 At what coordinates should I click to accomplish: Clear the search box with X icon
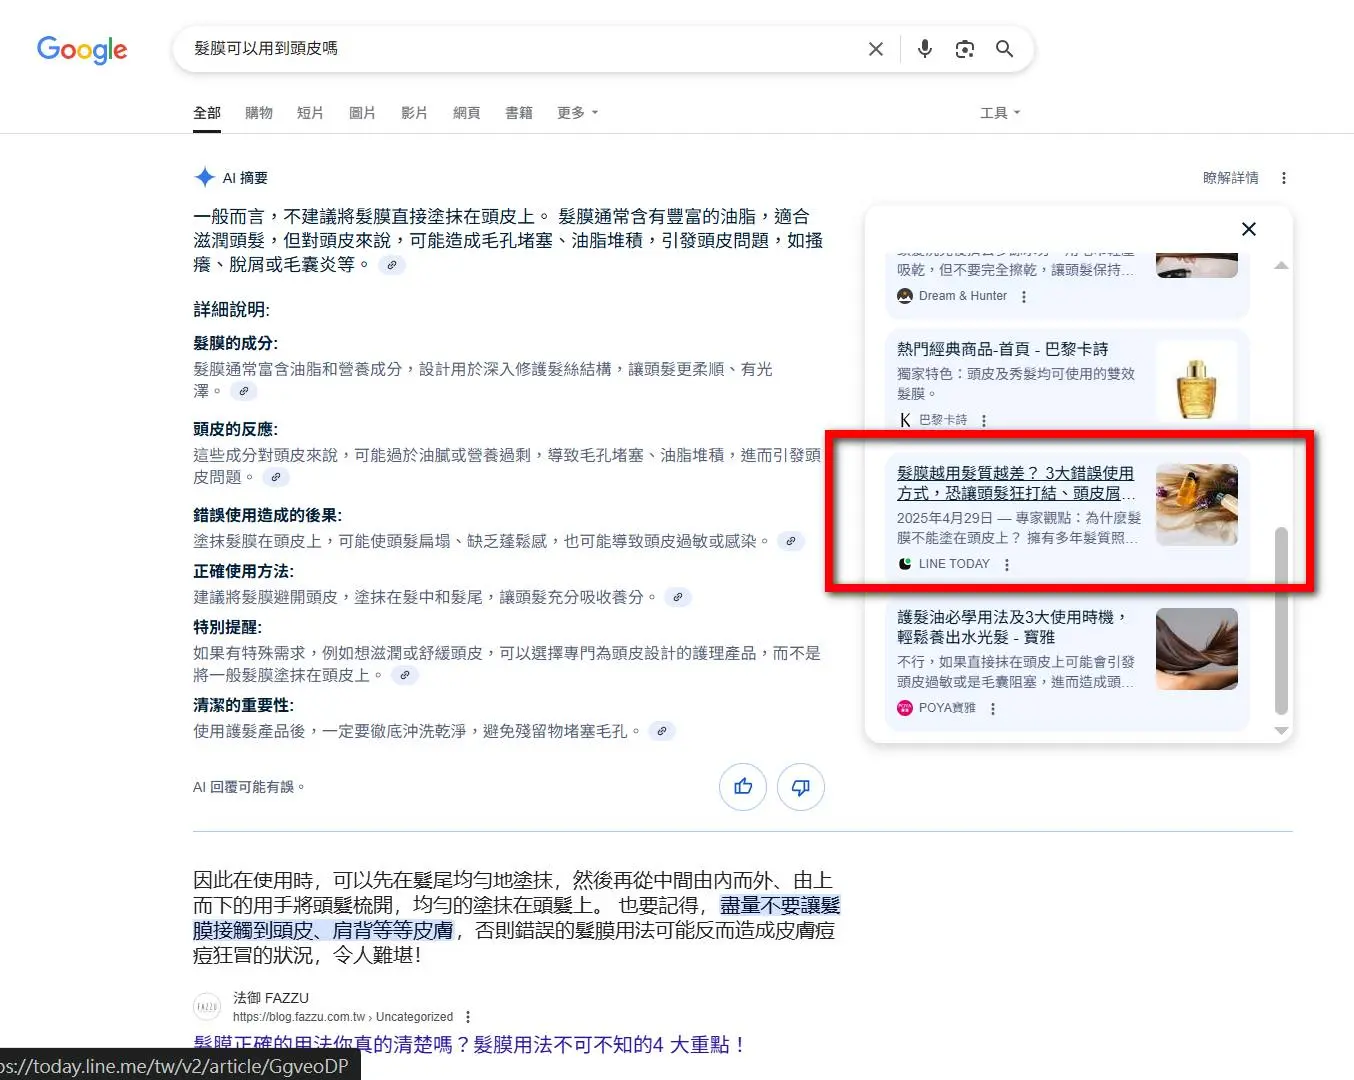point(875,49)
